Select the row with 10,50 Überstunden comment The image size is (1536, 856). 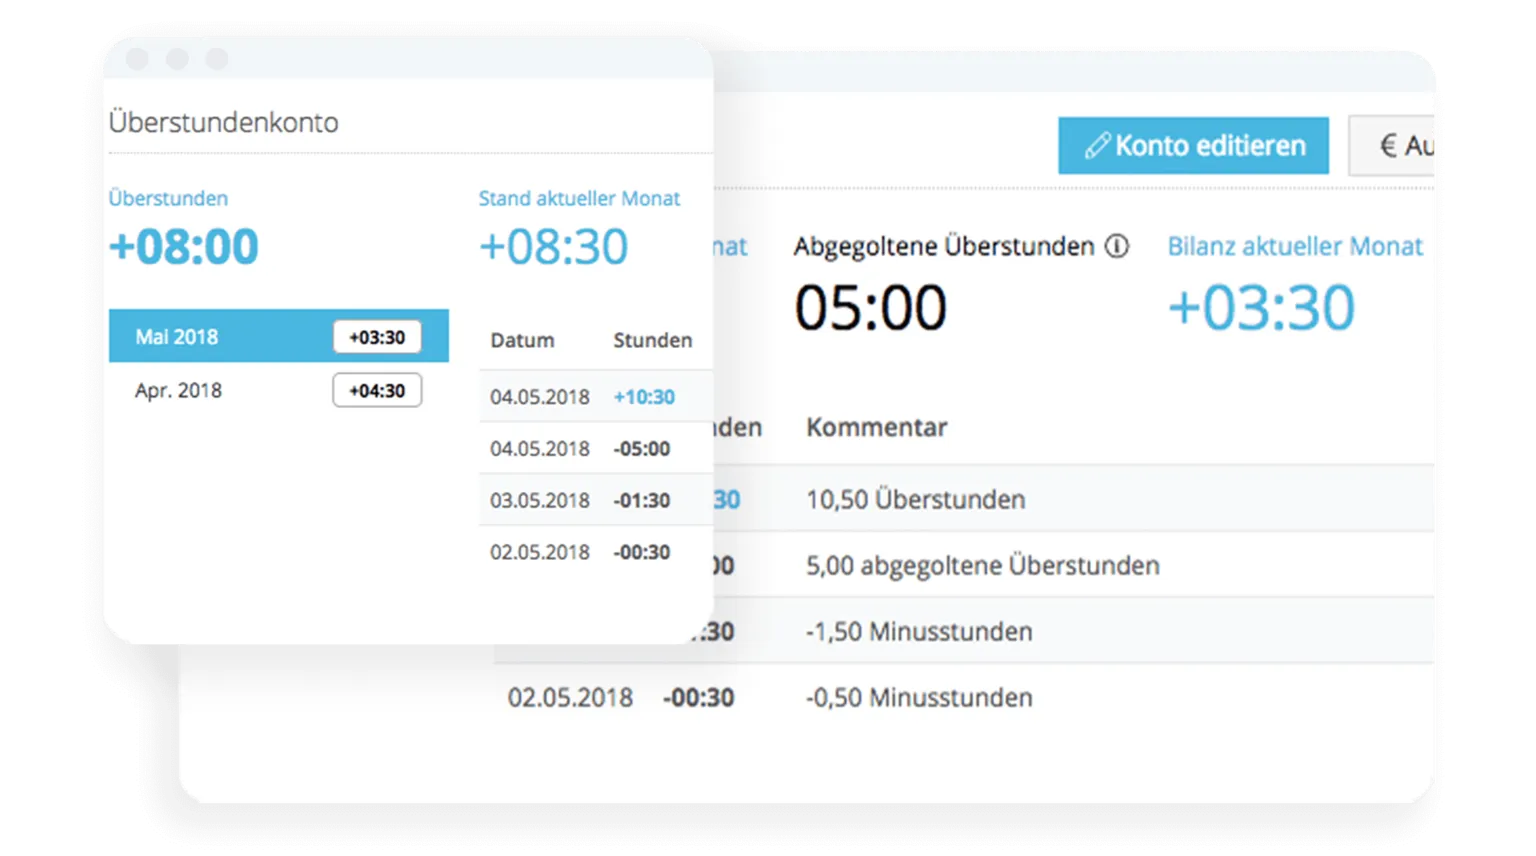tap(916, 499)
